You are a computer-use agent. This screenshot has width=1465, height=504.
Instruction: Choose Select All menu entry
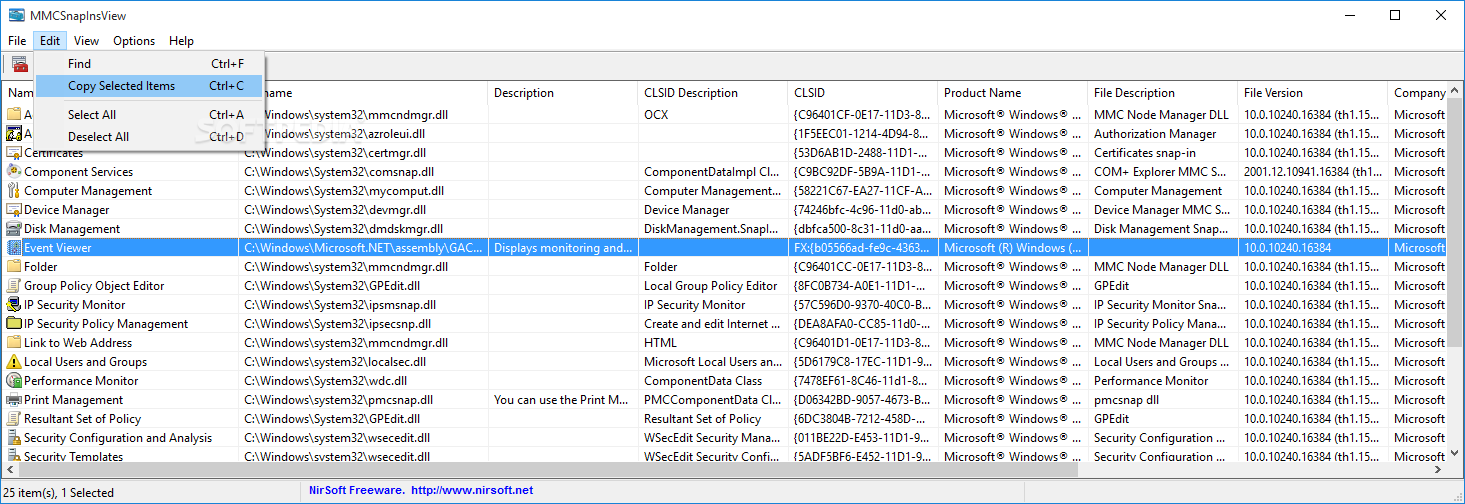point(149,115)
